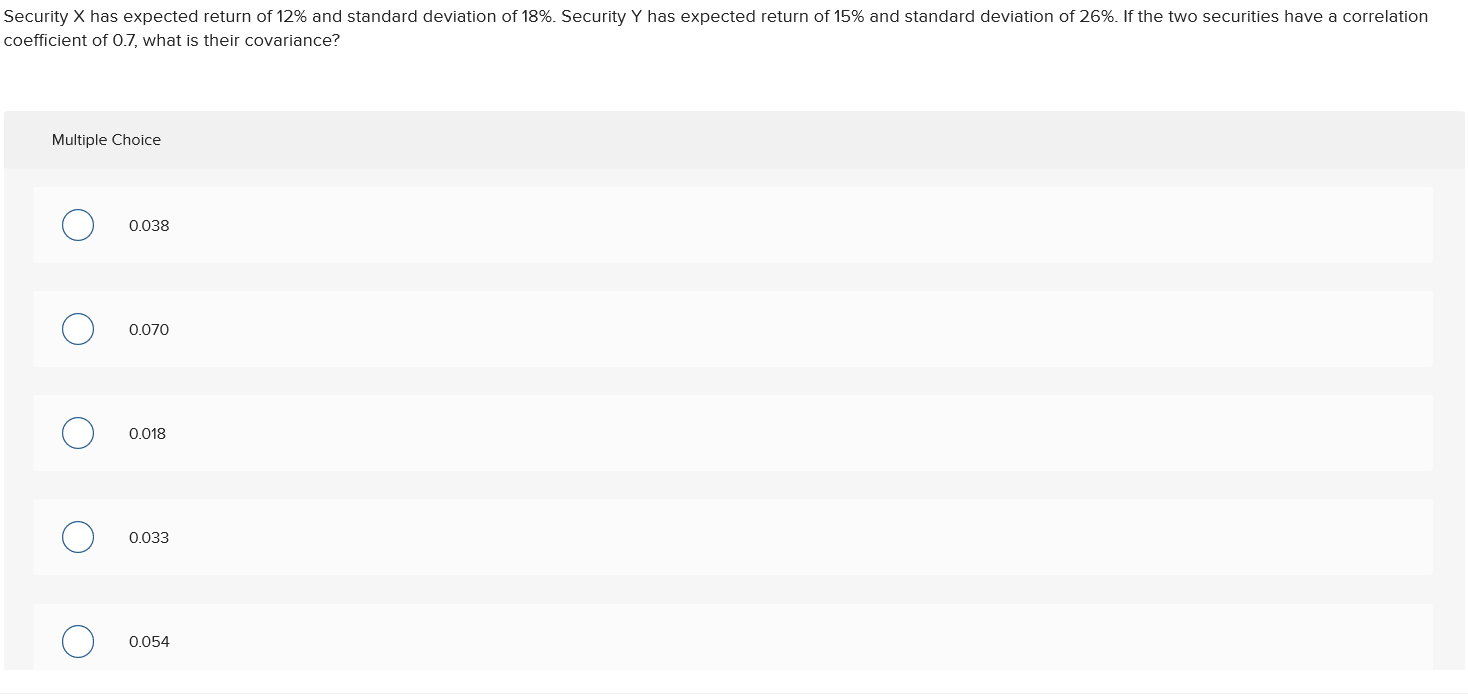Select the radio button for 0.054
The image size is (1468, 697).
78,640
